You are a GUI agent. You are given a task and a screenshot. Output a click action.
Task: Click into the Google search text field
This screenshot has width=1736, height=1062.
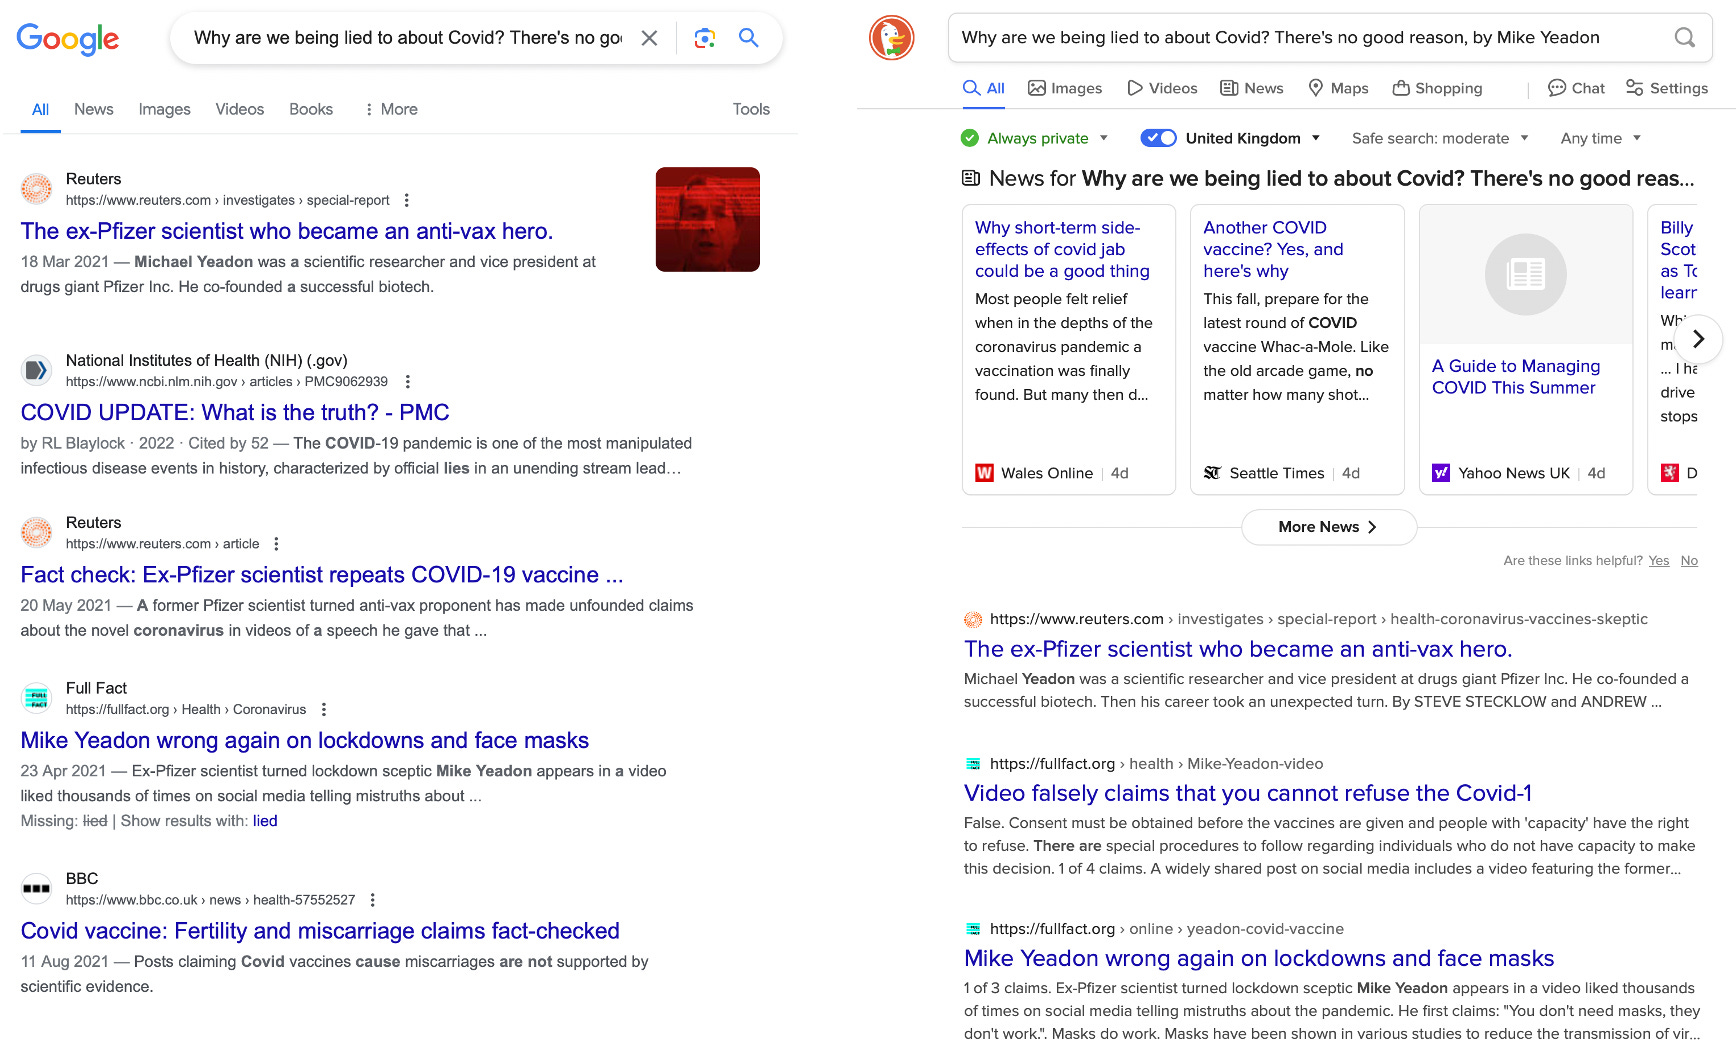(408, 38)
